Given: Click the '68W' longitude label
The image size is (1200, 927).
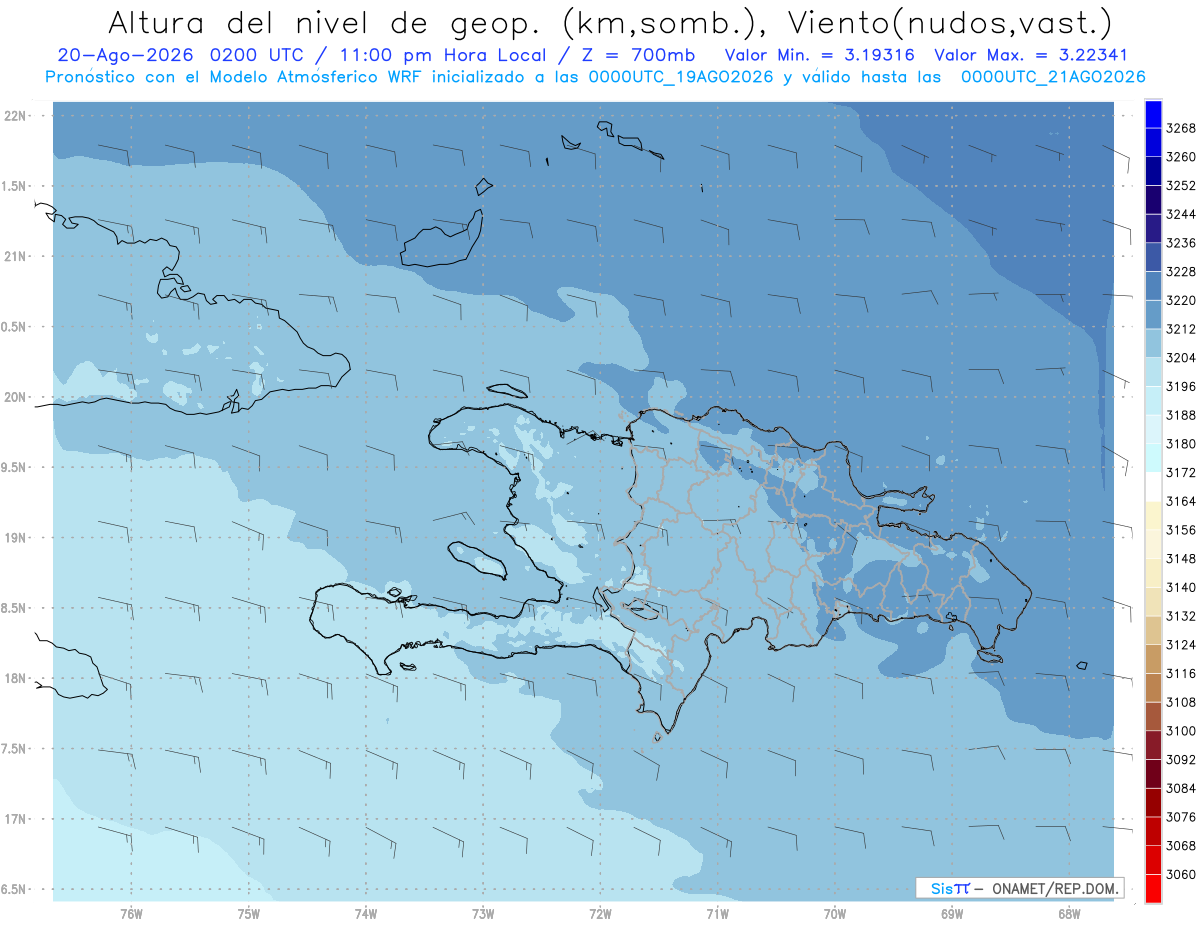Looking at the screenshot, I should click(x=1069, y=914).
